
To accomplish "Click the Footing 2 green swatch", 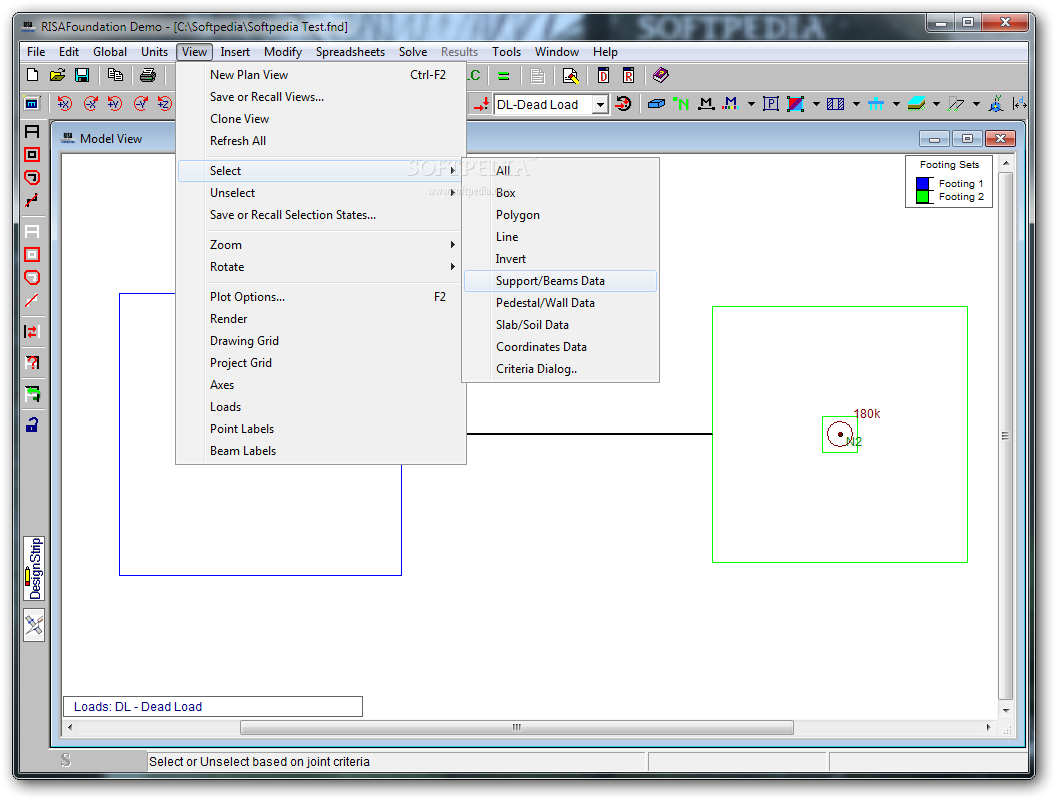I will (923, 197).
